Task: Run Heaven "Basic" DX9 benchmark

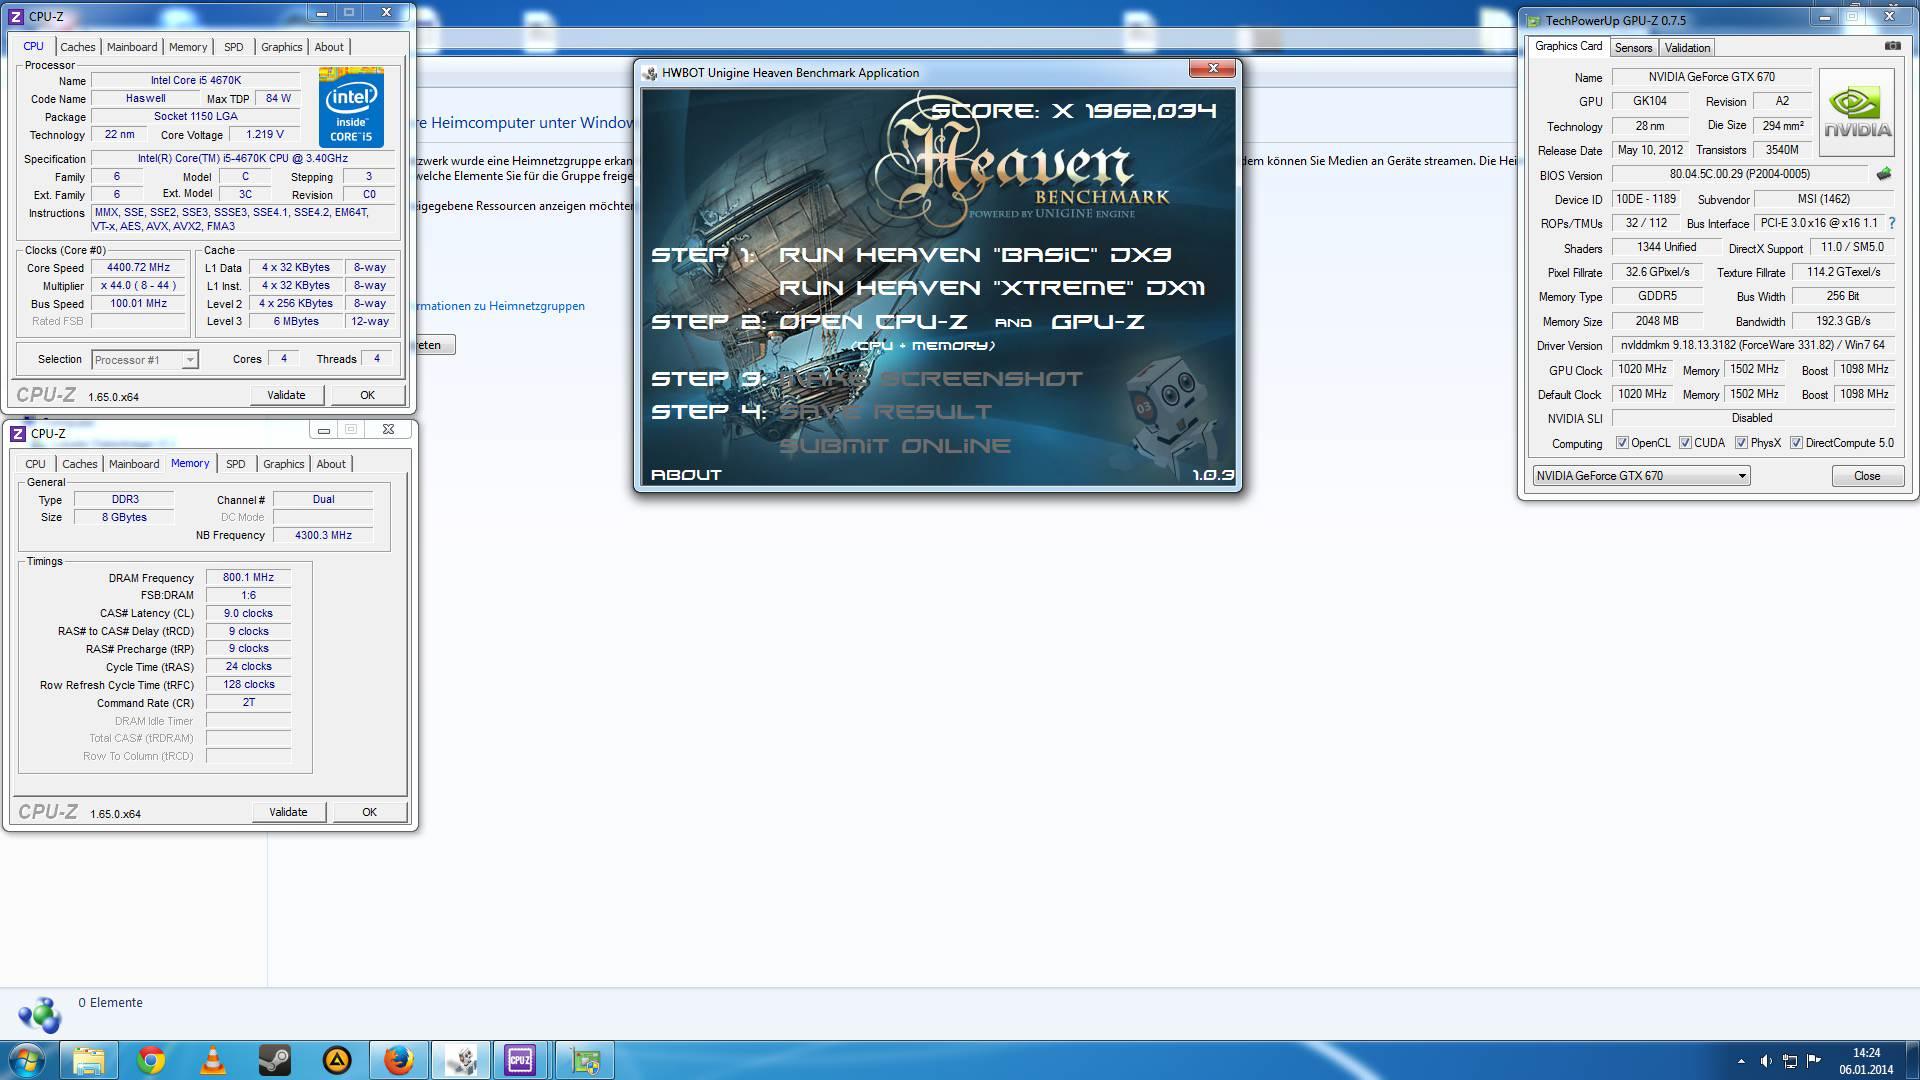Action: point(975,254)
